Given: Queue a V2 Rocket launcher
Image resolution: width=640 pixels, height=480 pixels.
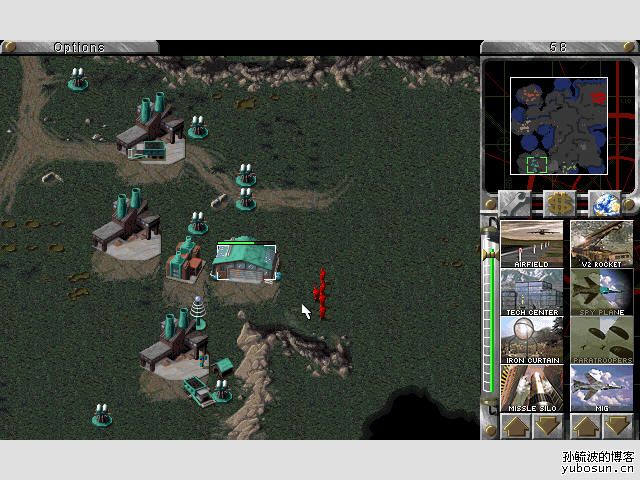Looking at the screenshot, I should pos(602,244).
